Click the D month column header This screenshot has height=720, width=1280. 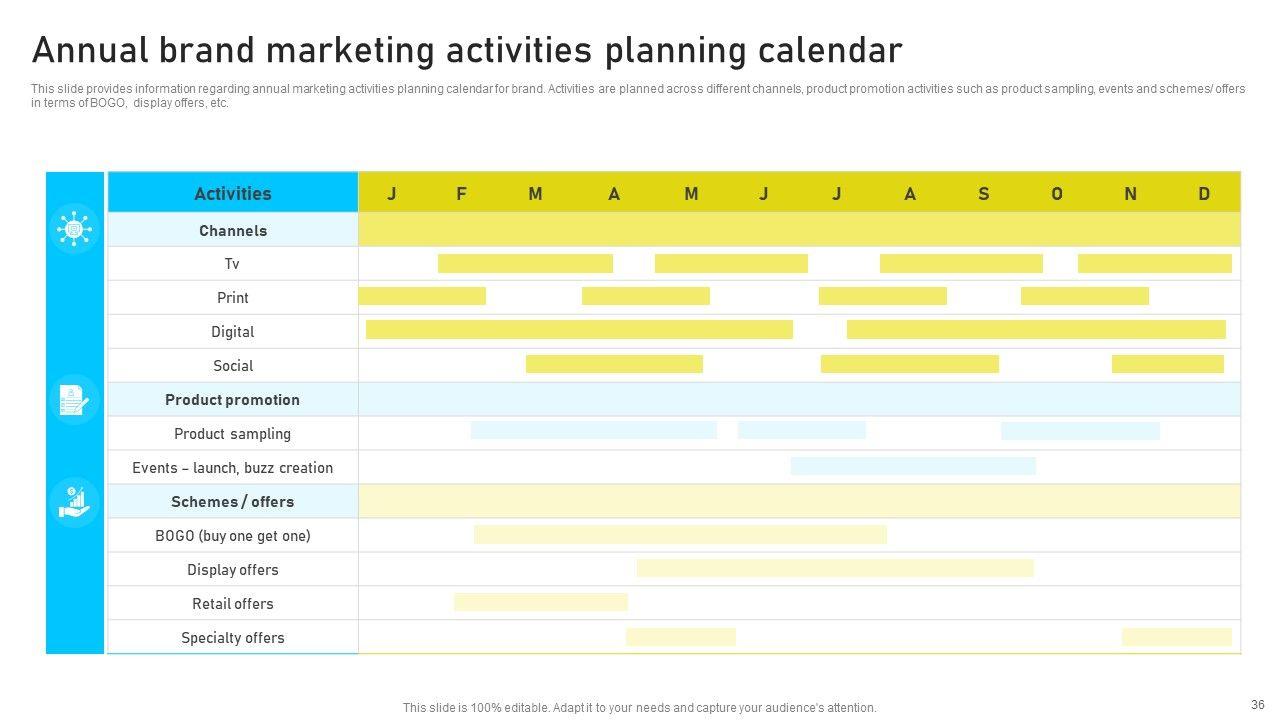tap(1204, 194)
